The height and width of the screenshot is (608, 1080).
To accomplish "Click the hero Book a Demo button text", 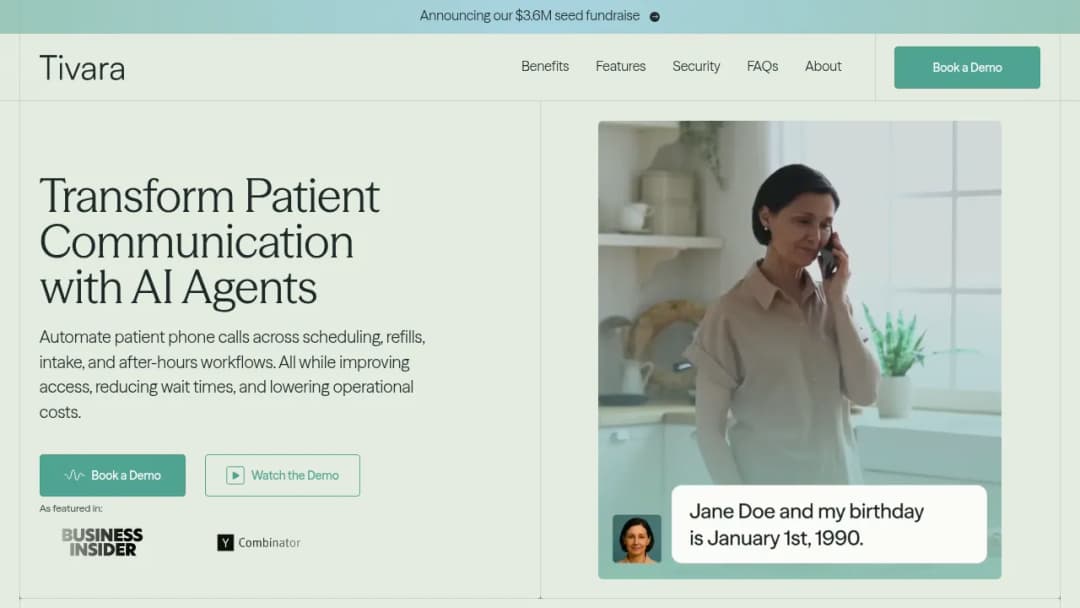I will click(x=126, y=475).
